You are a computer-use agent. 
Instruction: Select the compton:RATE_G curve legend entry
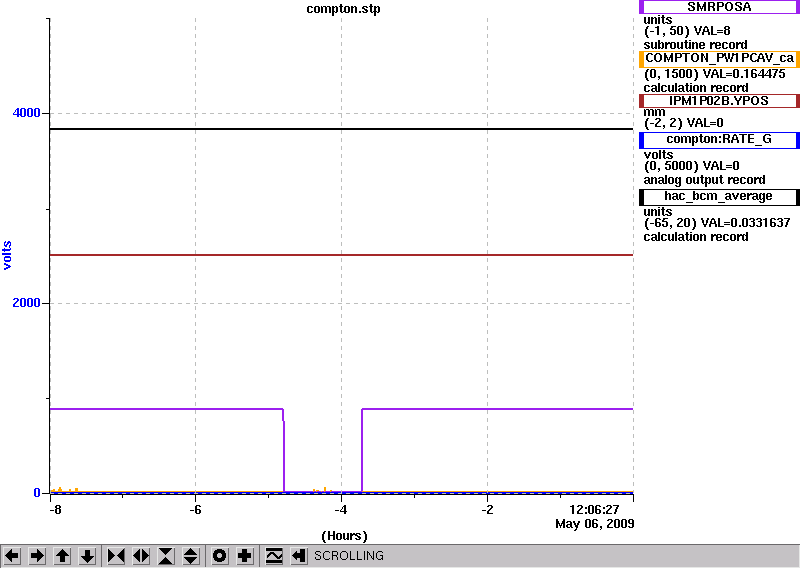(x=719, y=140)
